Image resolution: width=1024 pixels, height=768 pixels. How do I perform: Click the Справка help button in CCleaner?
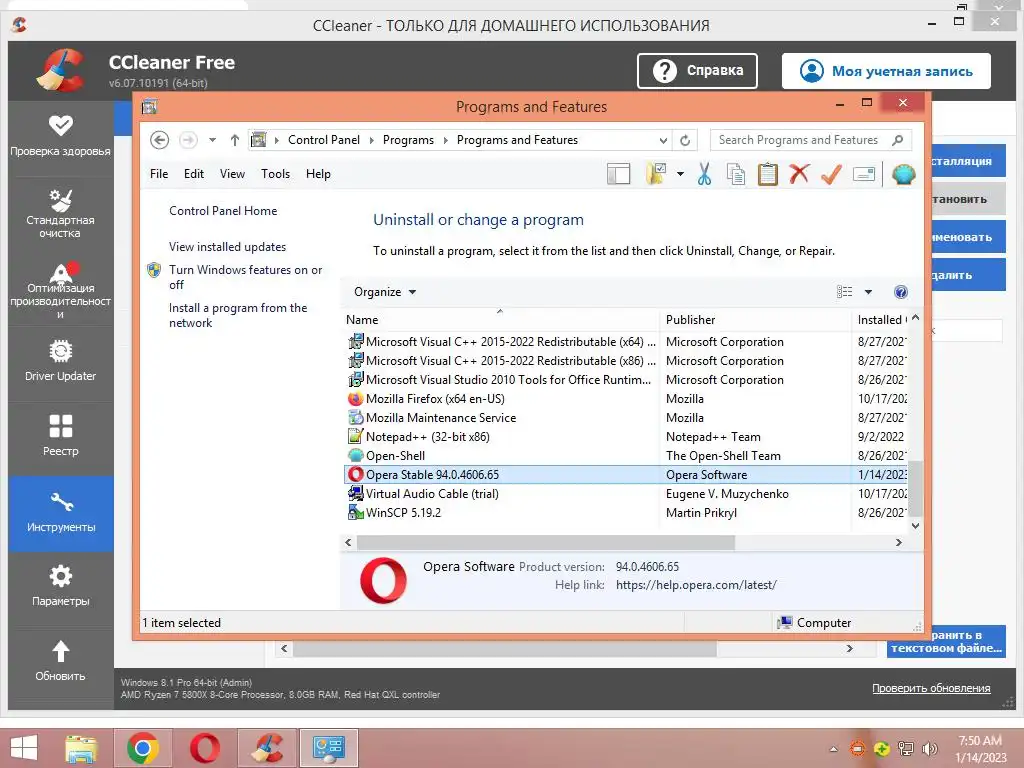697,71
